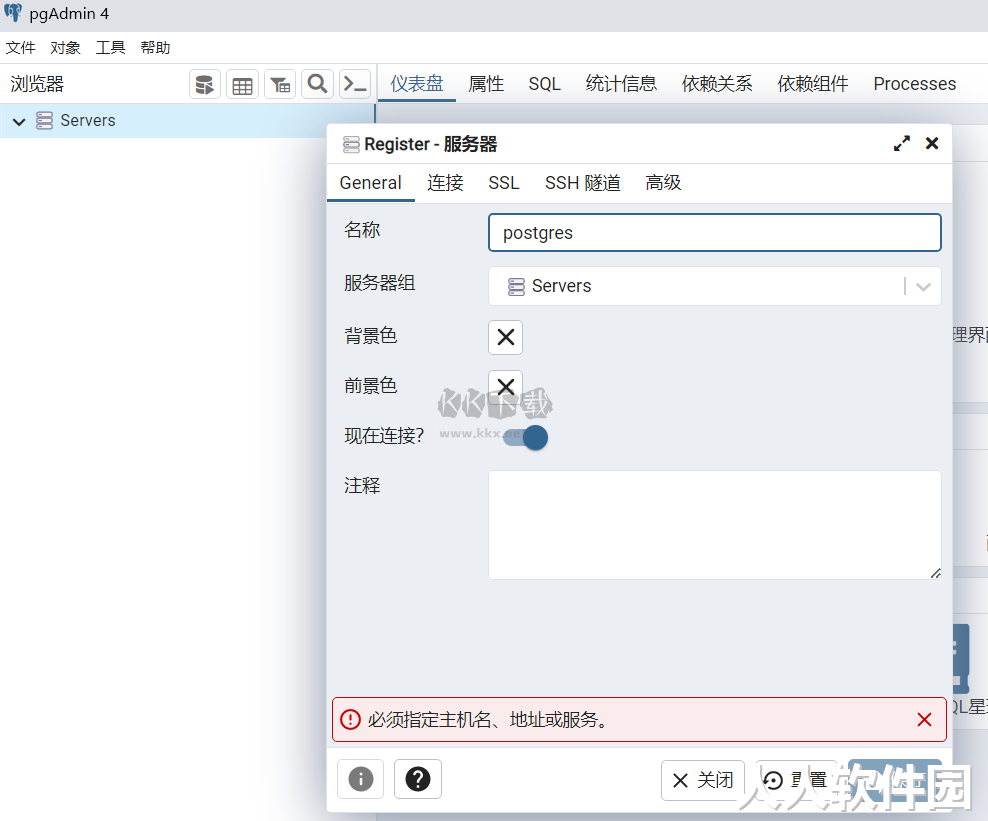Open the 服务器组 Servers dropdown
This screenshot has width=988, height=821.
(x=715, y=286)
